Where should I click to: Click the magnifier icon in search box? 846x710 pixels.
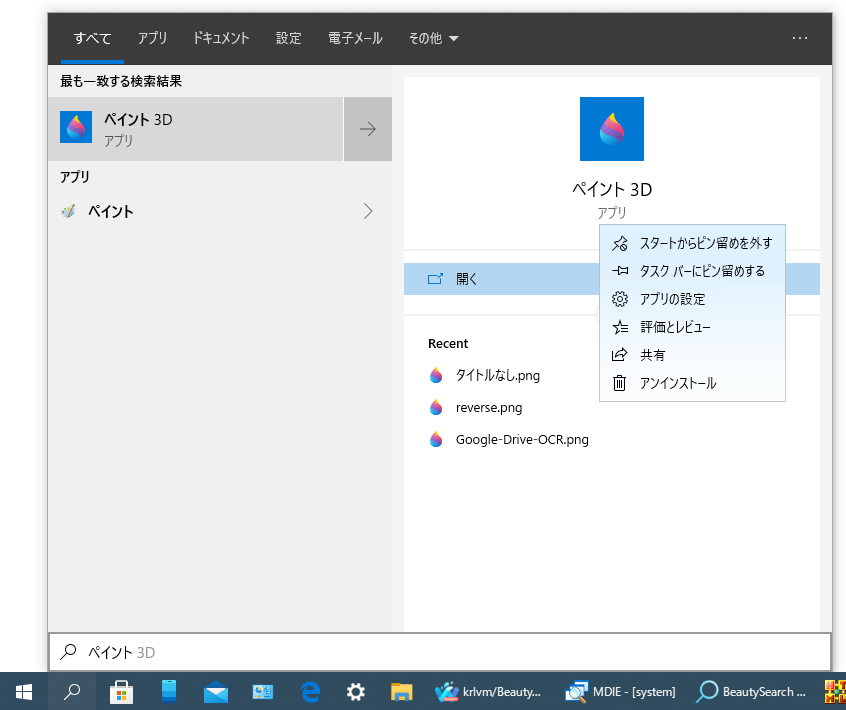coord(68,652)
